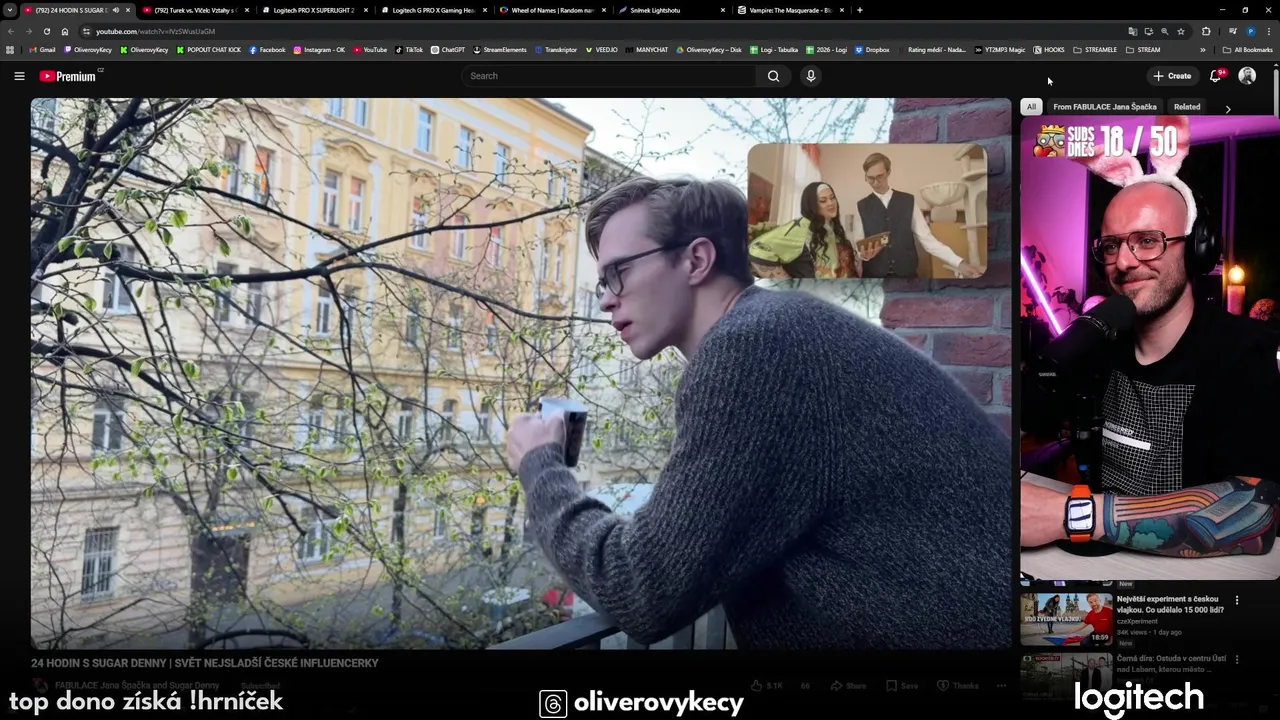
Task: Open the StreamElements bookmark
Action: 499,50
